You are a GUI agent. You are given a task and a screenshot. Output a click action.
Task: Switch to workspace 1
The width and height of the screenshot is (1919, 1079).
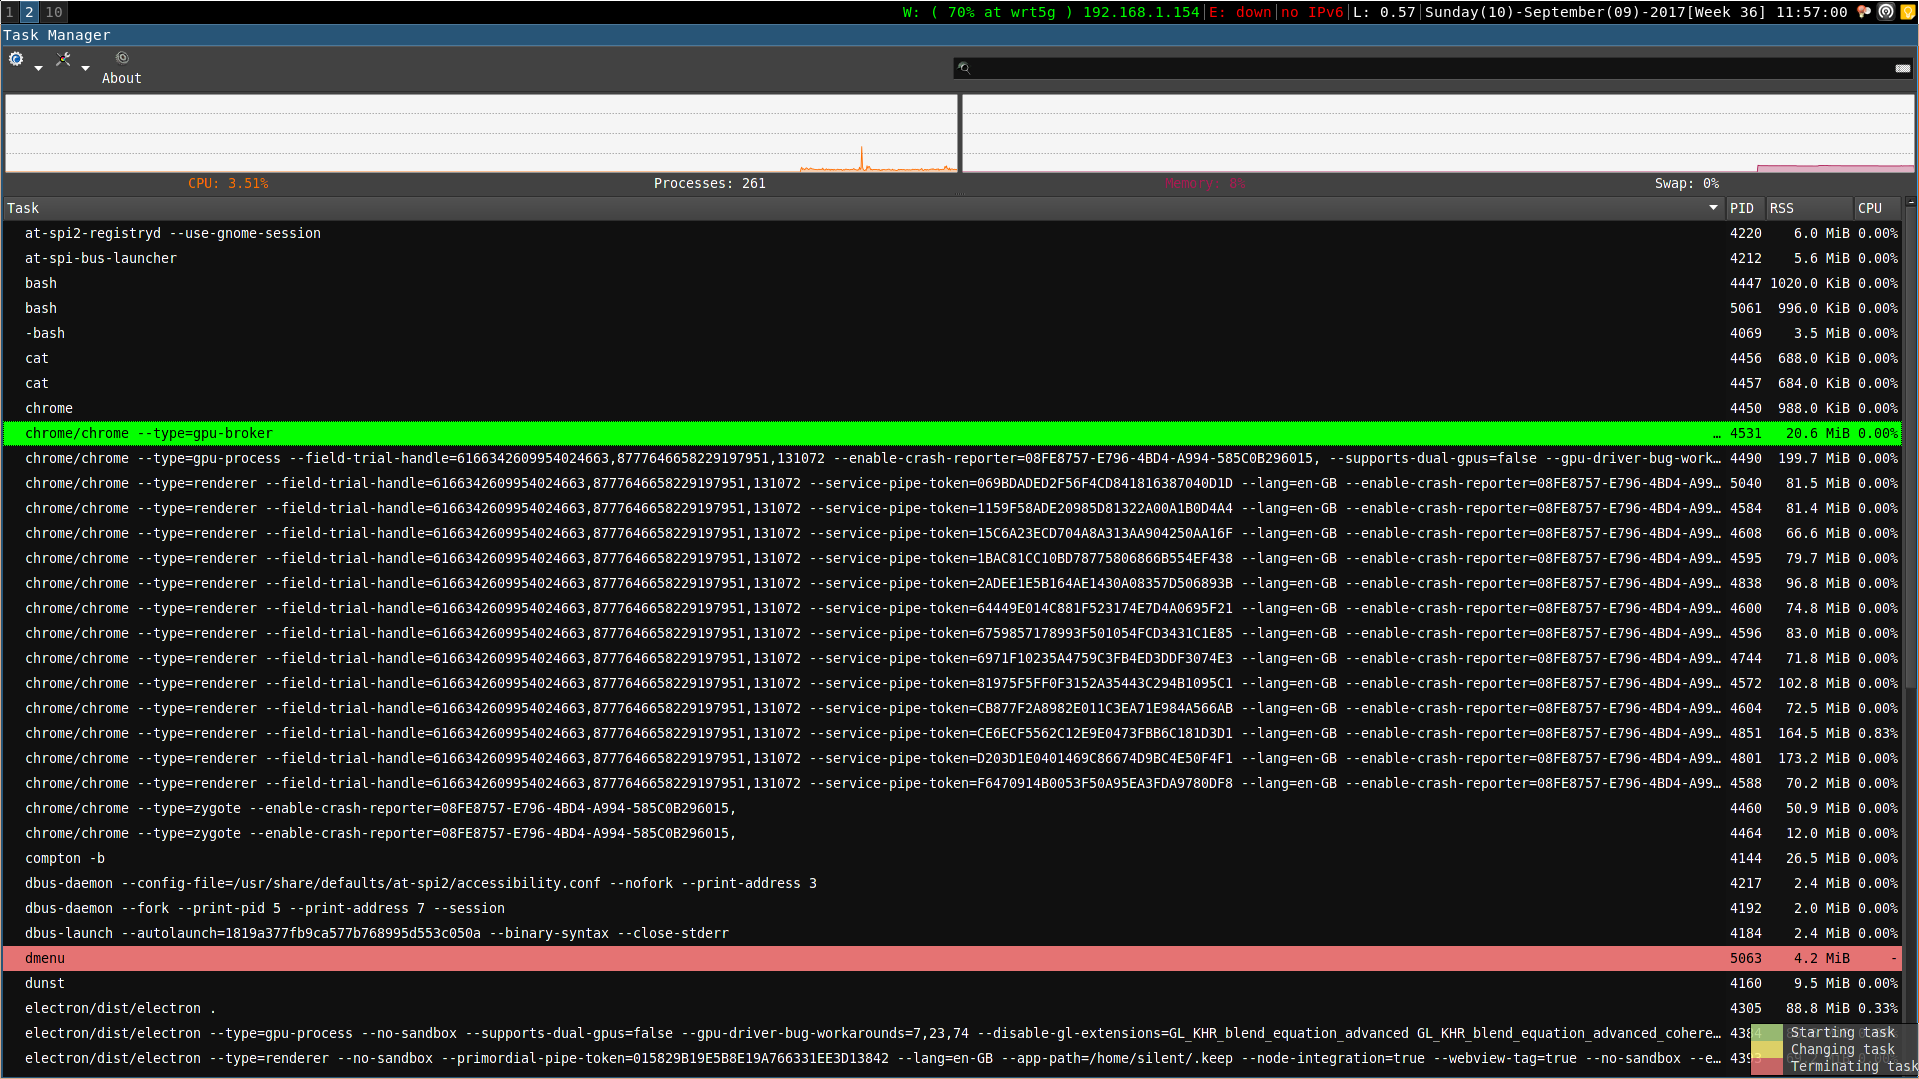coord(10,12)
